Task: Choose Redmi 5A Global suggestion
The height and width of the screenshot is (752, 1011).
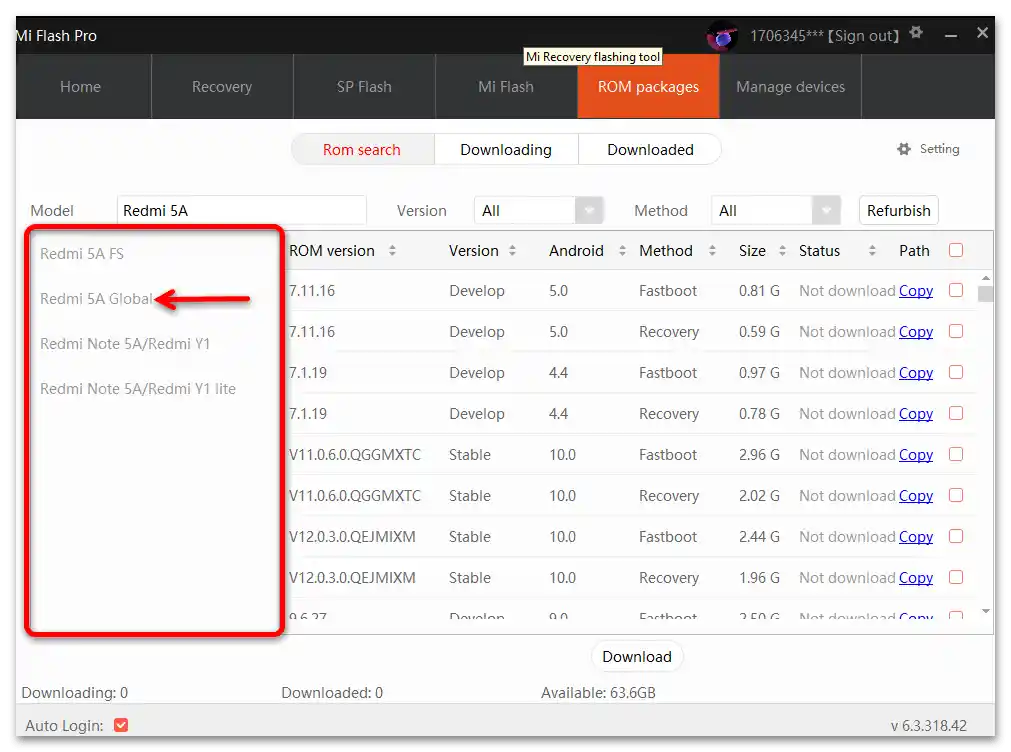Action: [96, 299]
